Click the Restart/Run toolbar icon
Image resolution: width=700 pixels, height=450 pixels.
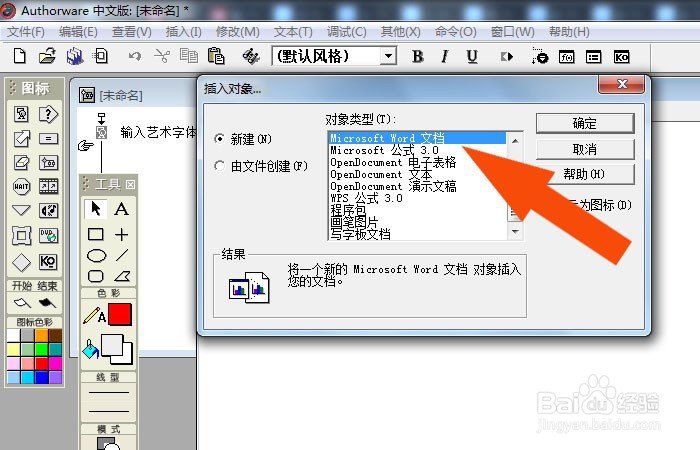pos(507,57)
